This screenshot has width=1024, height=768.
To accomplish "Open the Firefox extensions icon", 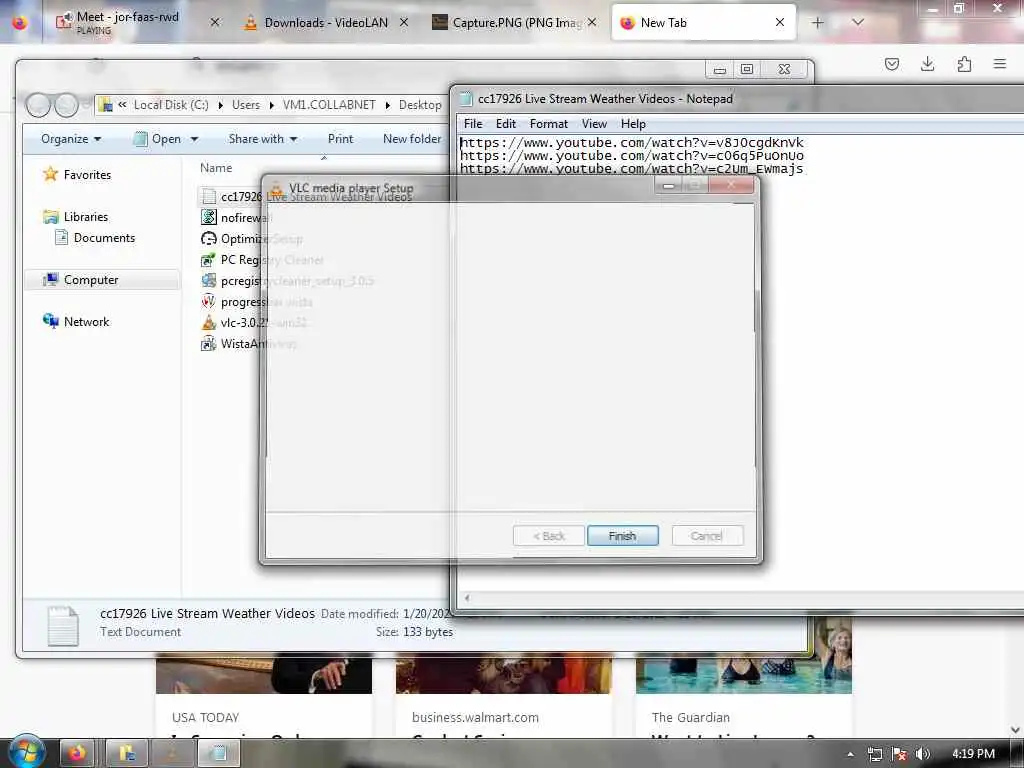I will click(964, 64).
